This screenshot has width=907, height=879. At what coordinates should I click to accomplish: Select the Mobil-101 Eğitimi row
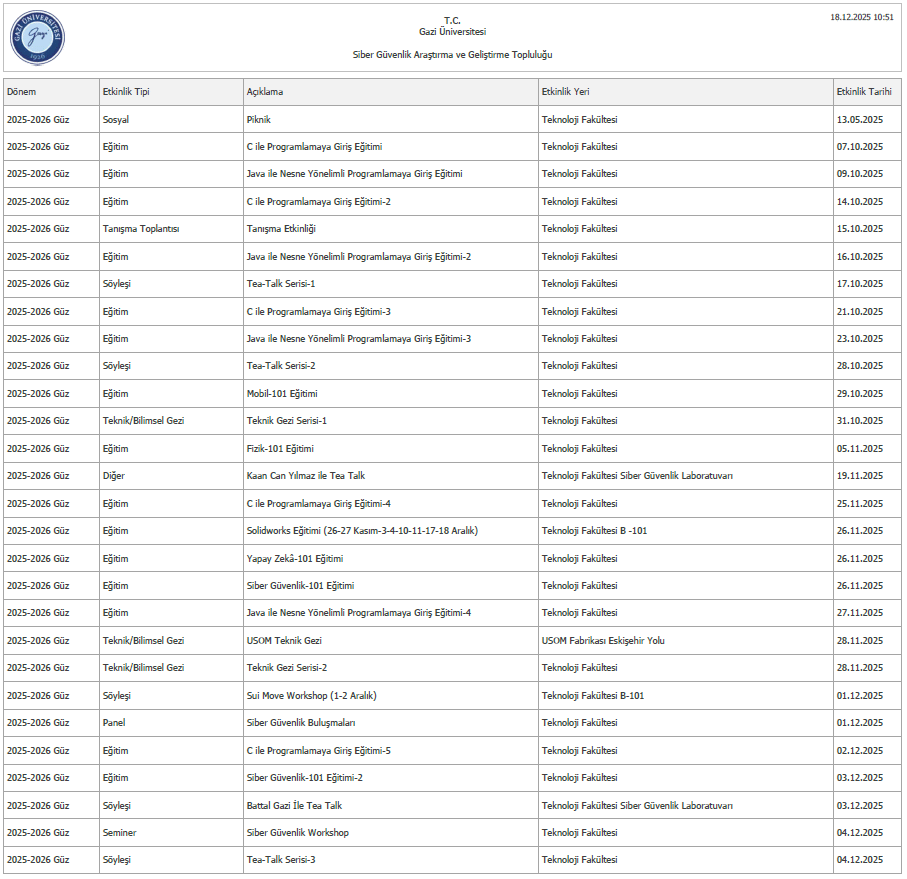point(282,394)
